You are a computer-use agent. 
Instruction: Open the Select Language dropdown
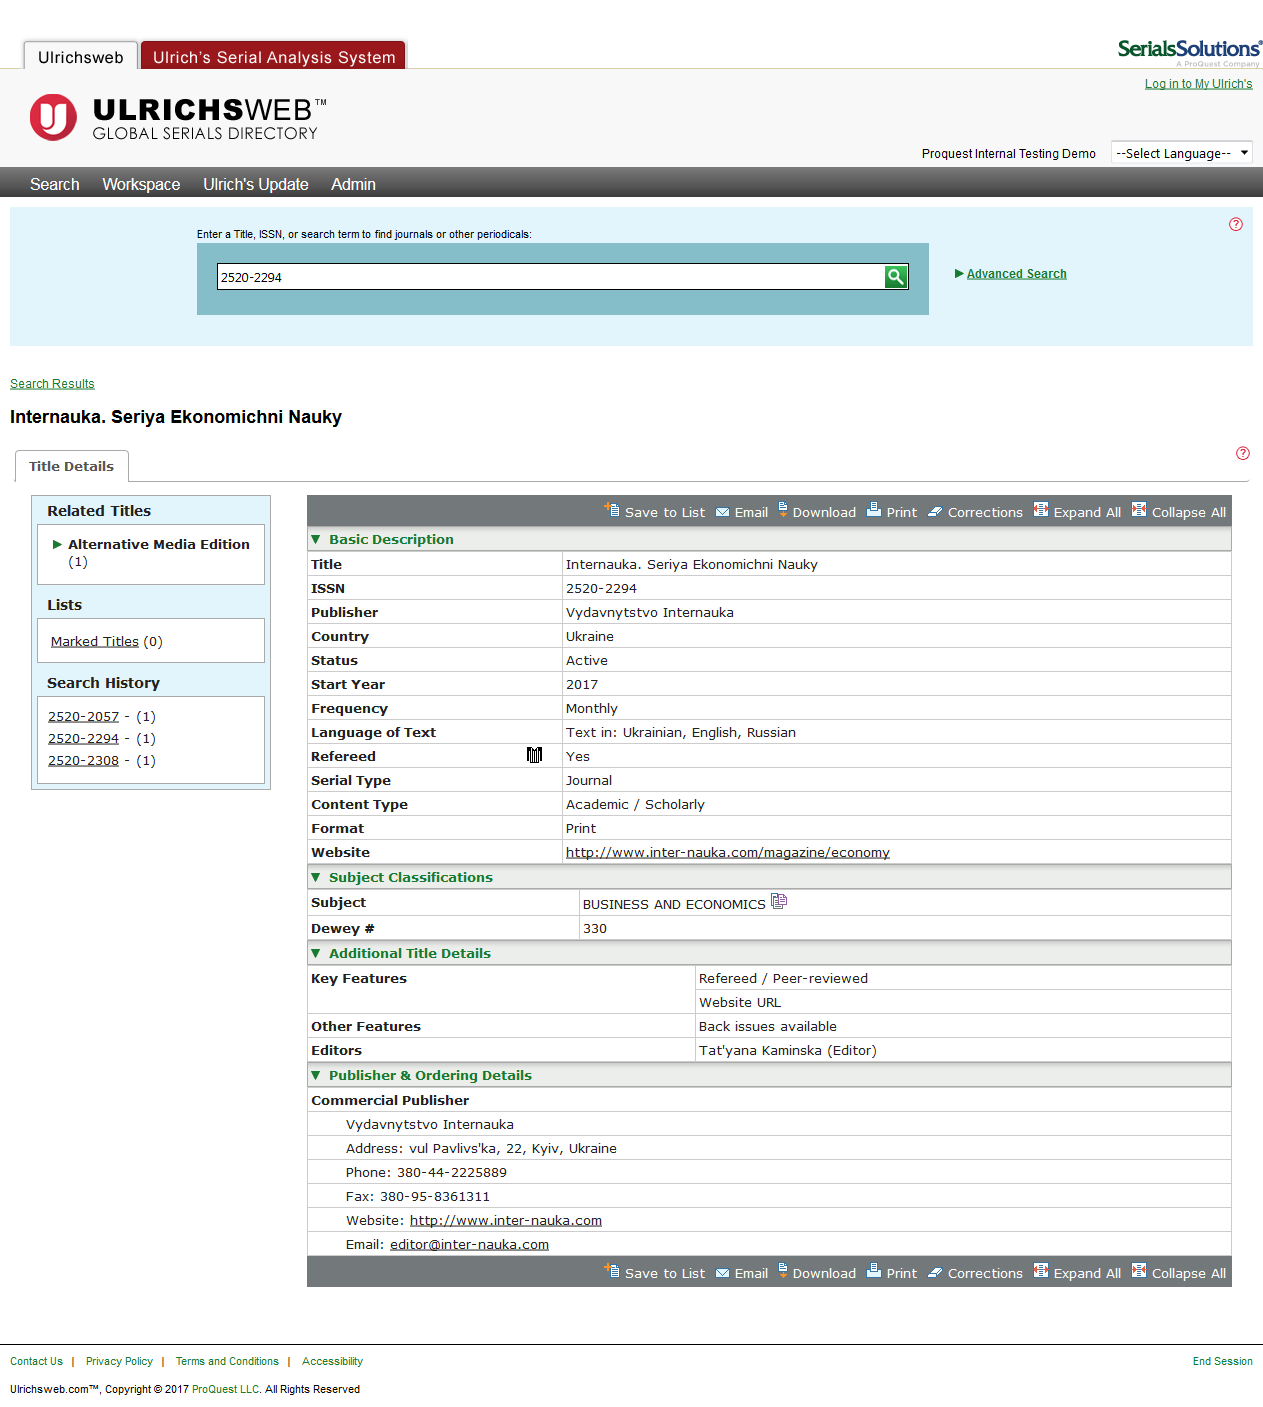1182,153
